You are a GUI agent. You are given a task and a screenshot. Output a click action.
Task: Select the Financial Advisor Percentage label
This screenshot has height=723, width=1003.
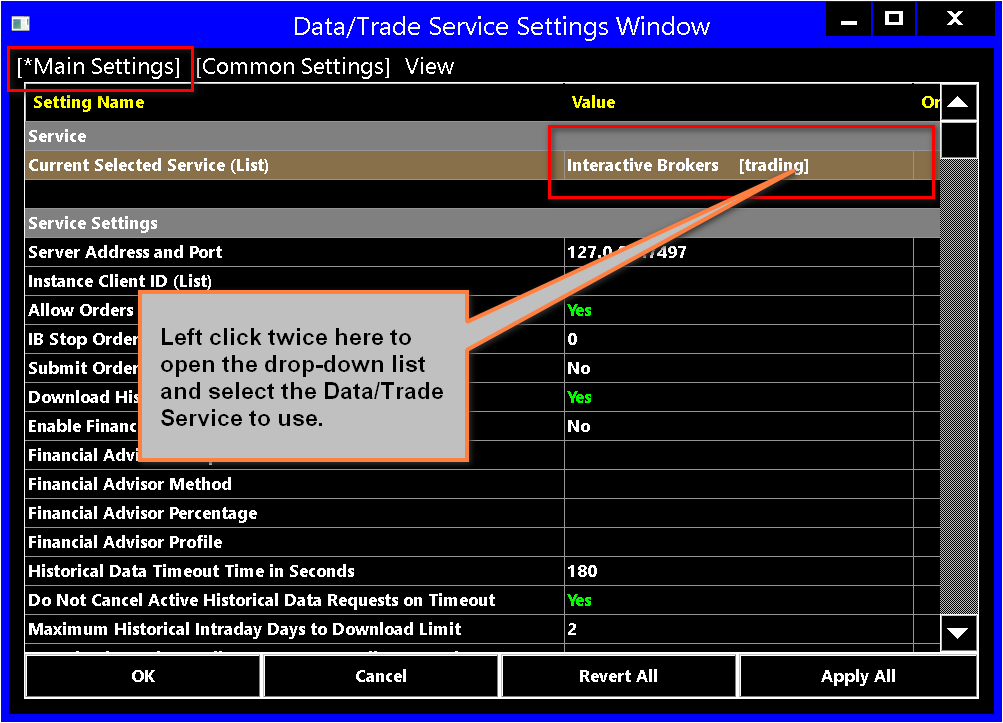(x=143, y=513)
